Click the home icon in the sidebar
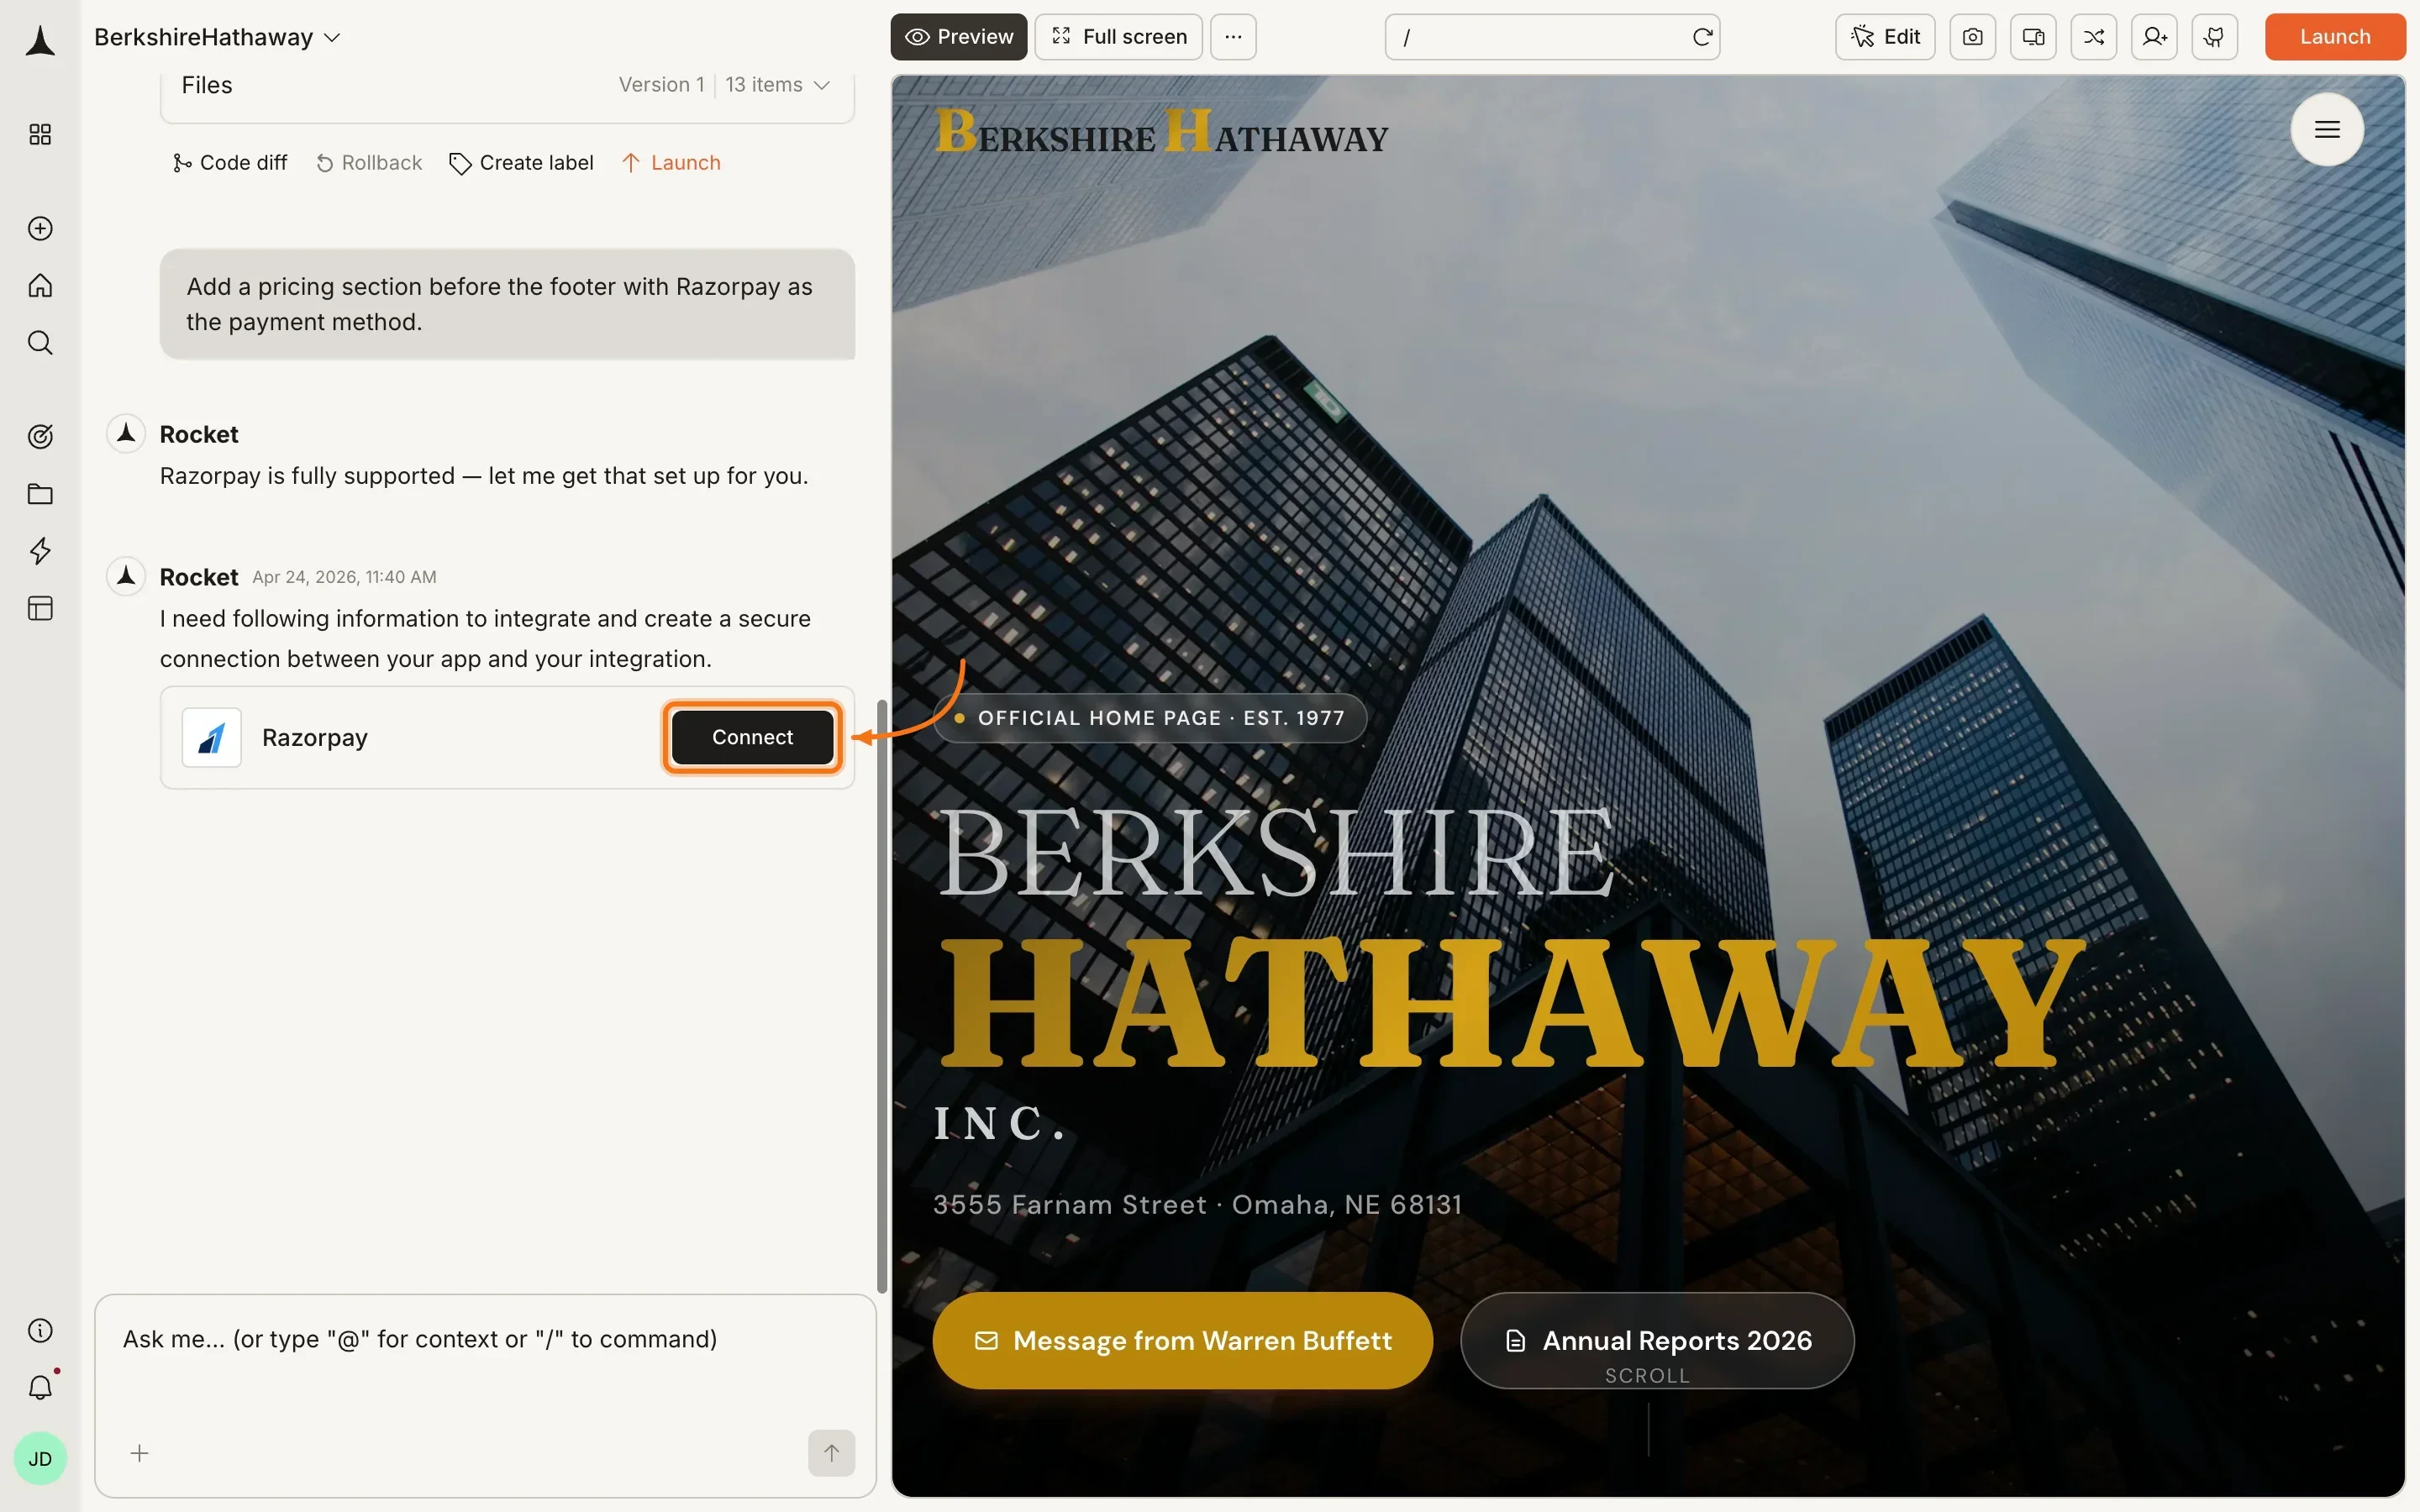The image size is (2420, 1512). click(40, 285)
